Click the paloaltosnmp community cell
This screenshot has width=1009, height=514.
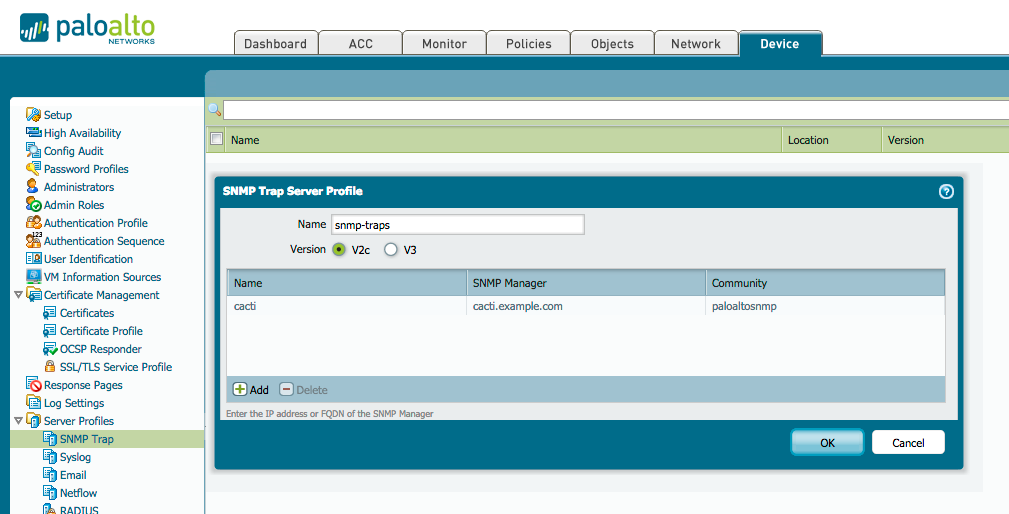[x=825, y=306]
